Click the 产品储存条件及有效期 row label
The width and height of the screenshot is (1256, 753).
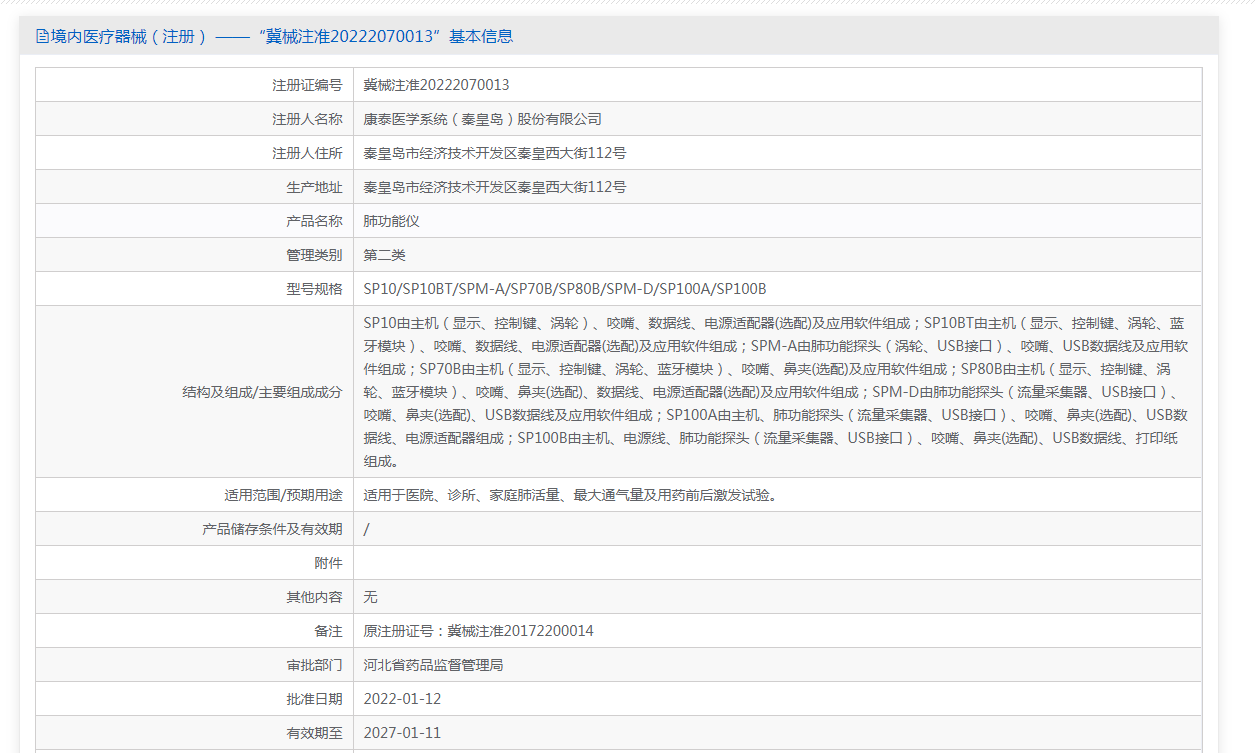pos(272,529)
